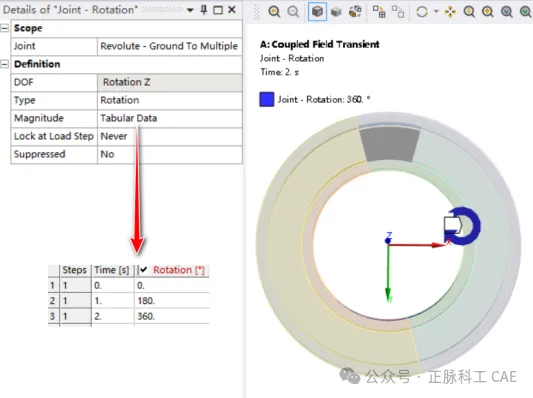This screenshot has height=398, width=533.
Task: Click the Type property label
Action: (24, 100)
